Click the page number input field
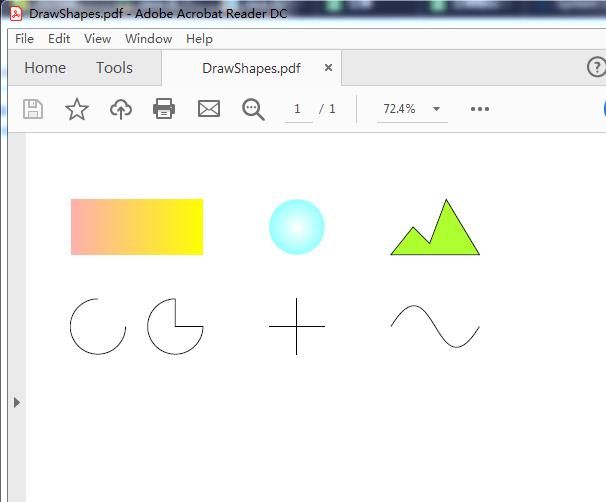 (x=298, y=109)
